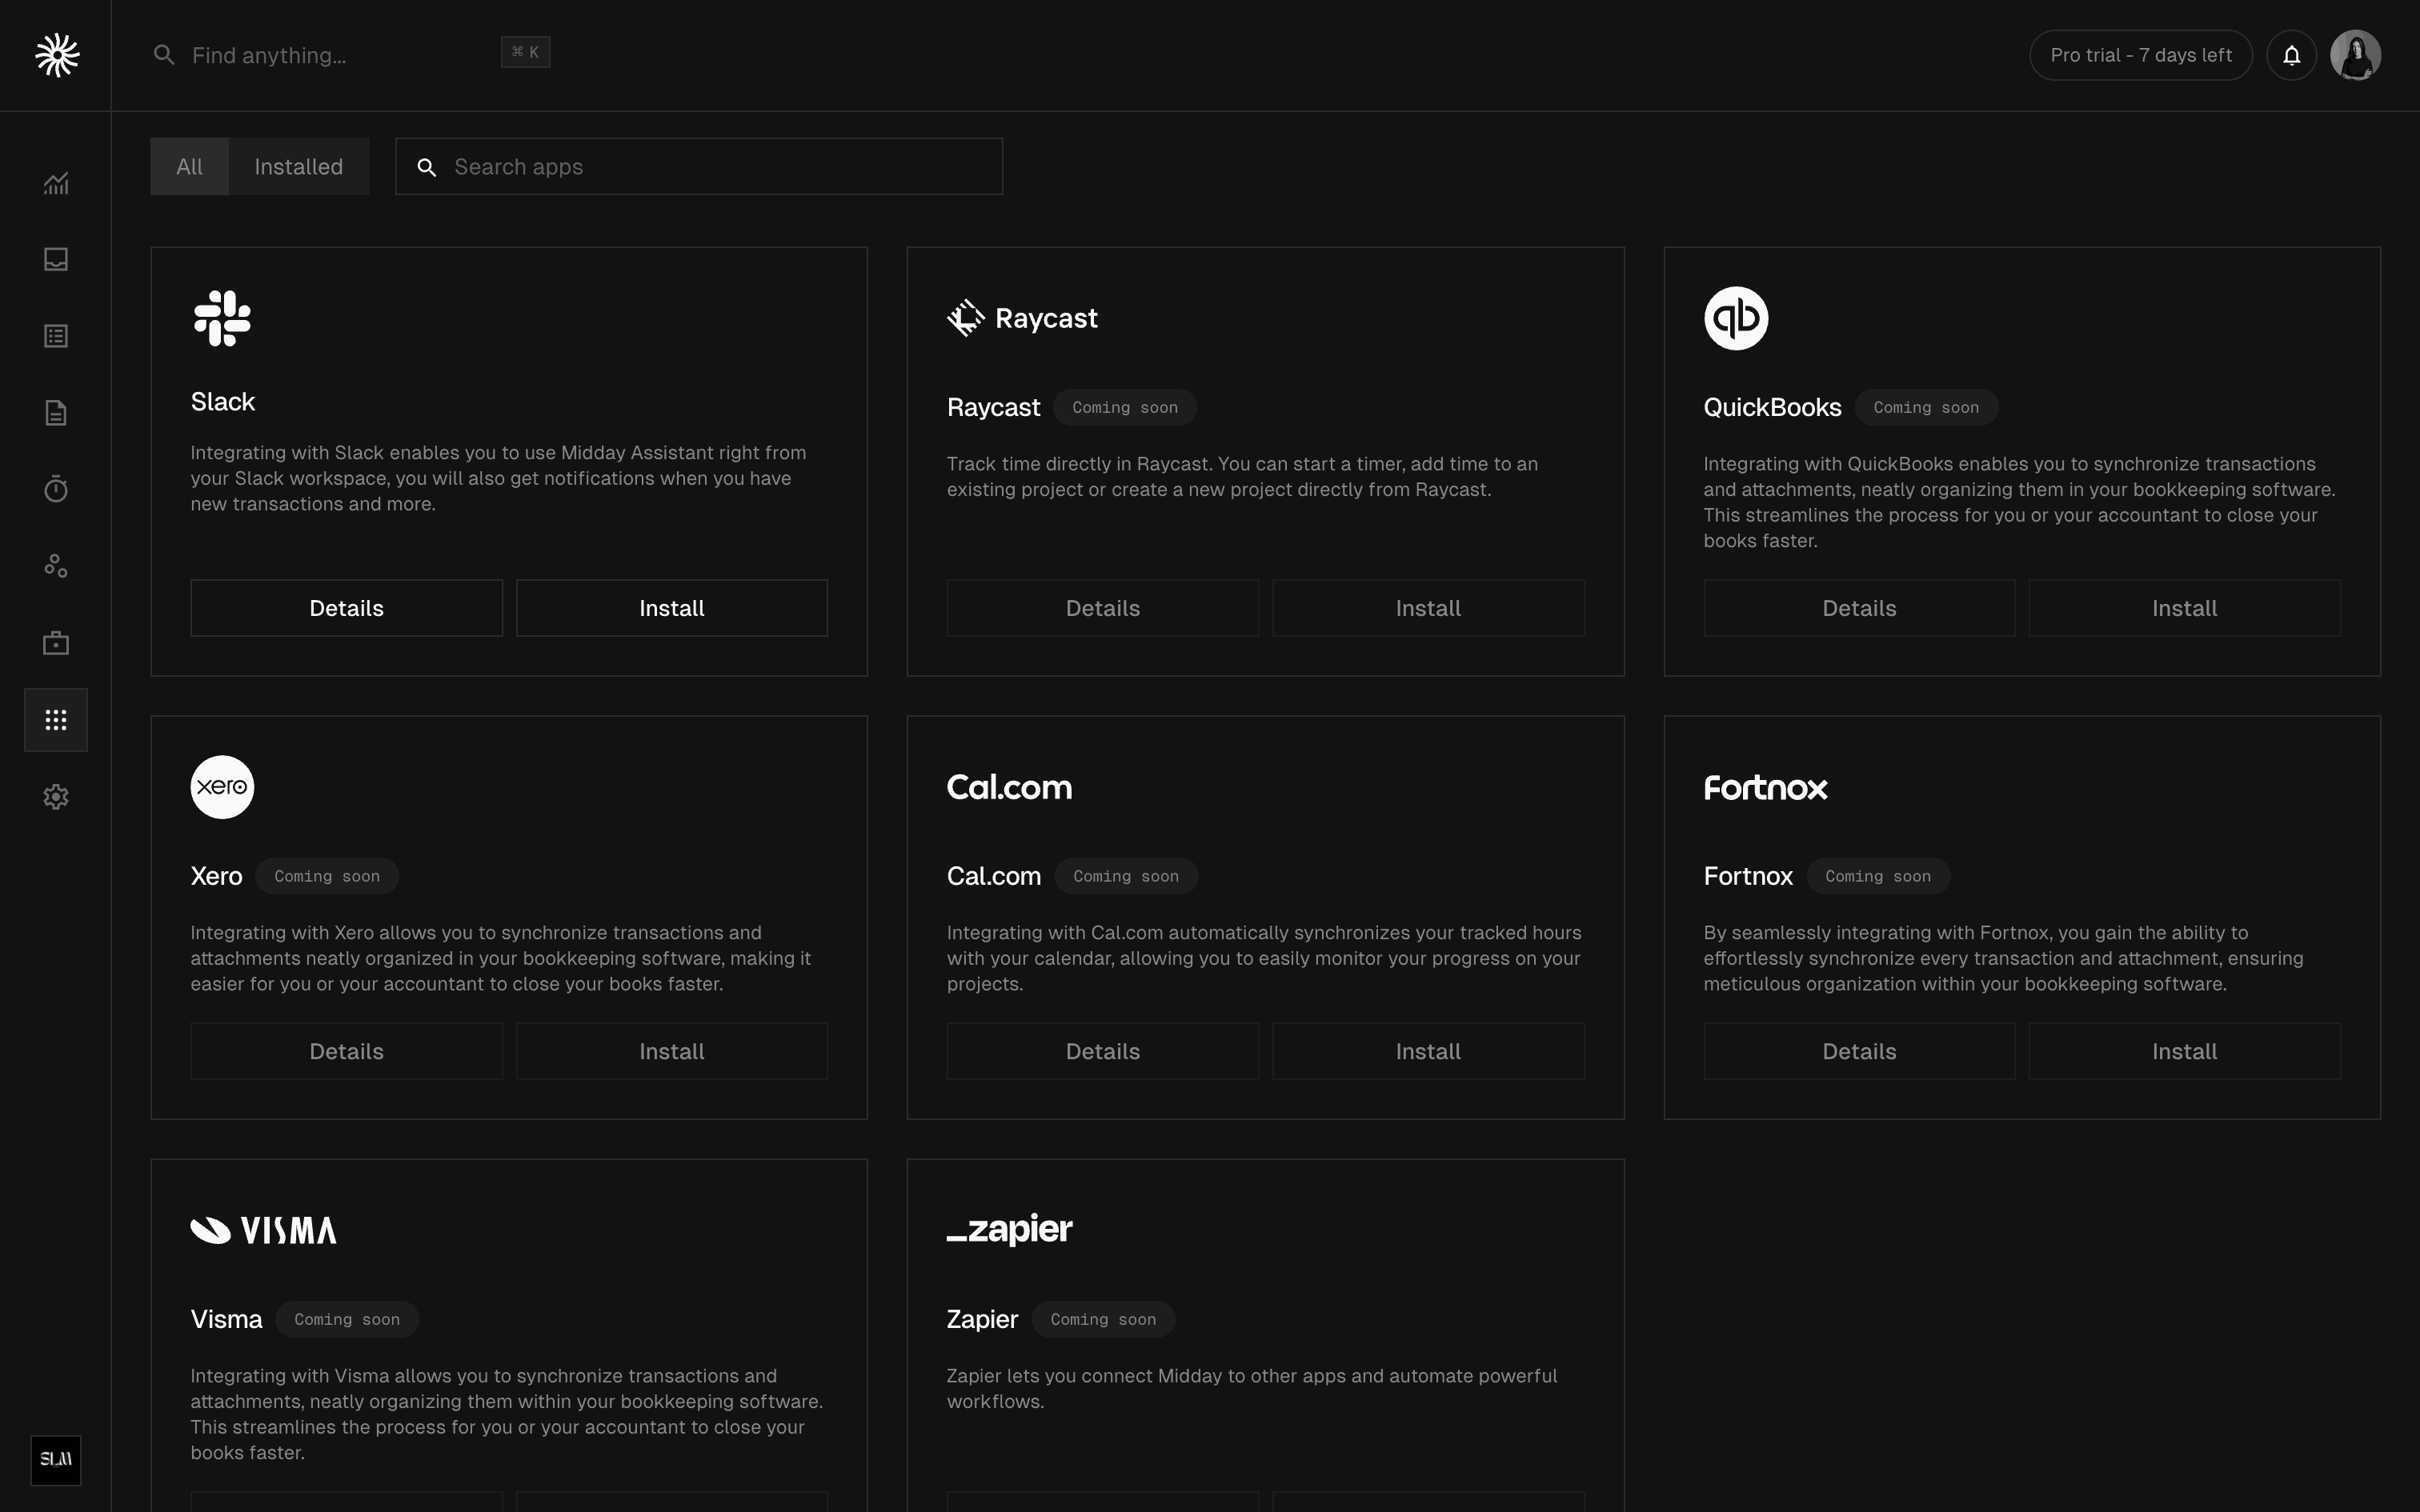
Task: Click the Midday logo icon
Action: (x=57, y=55)
